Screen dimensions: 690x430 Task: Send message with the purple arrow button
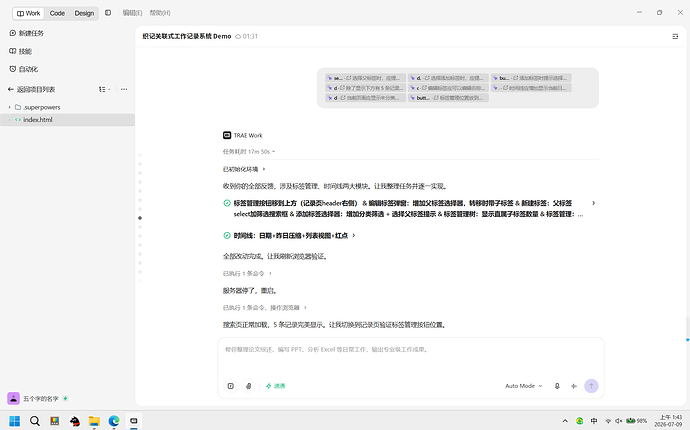coord(591,386)
